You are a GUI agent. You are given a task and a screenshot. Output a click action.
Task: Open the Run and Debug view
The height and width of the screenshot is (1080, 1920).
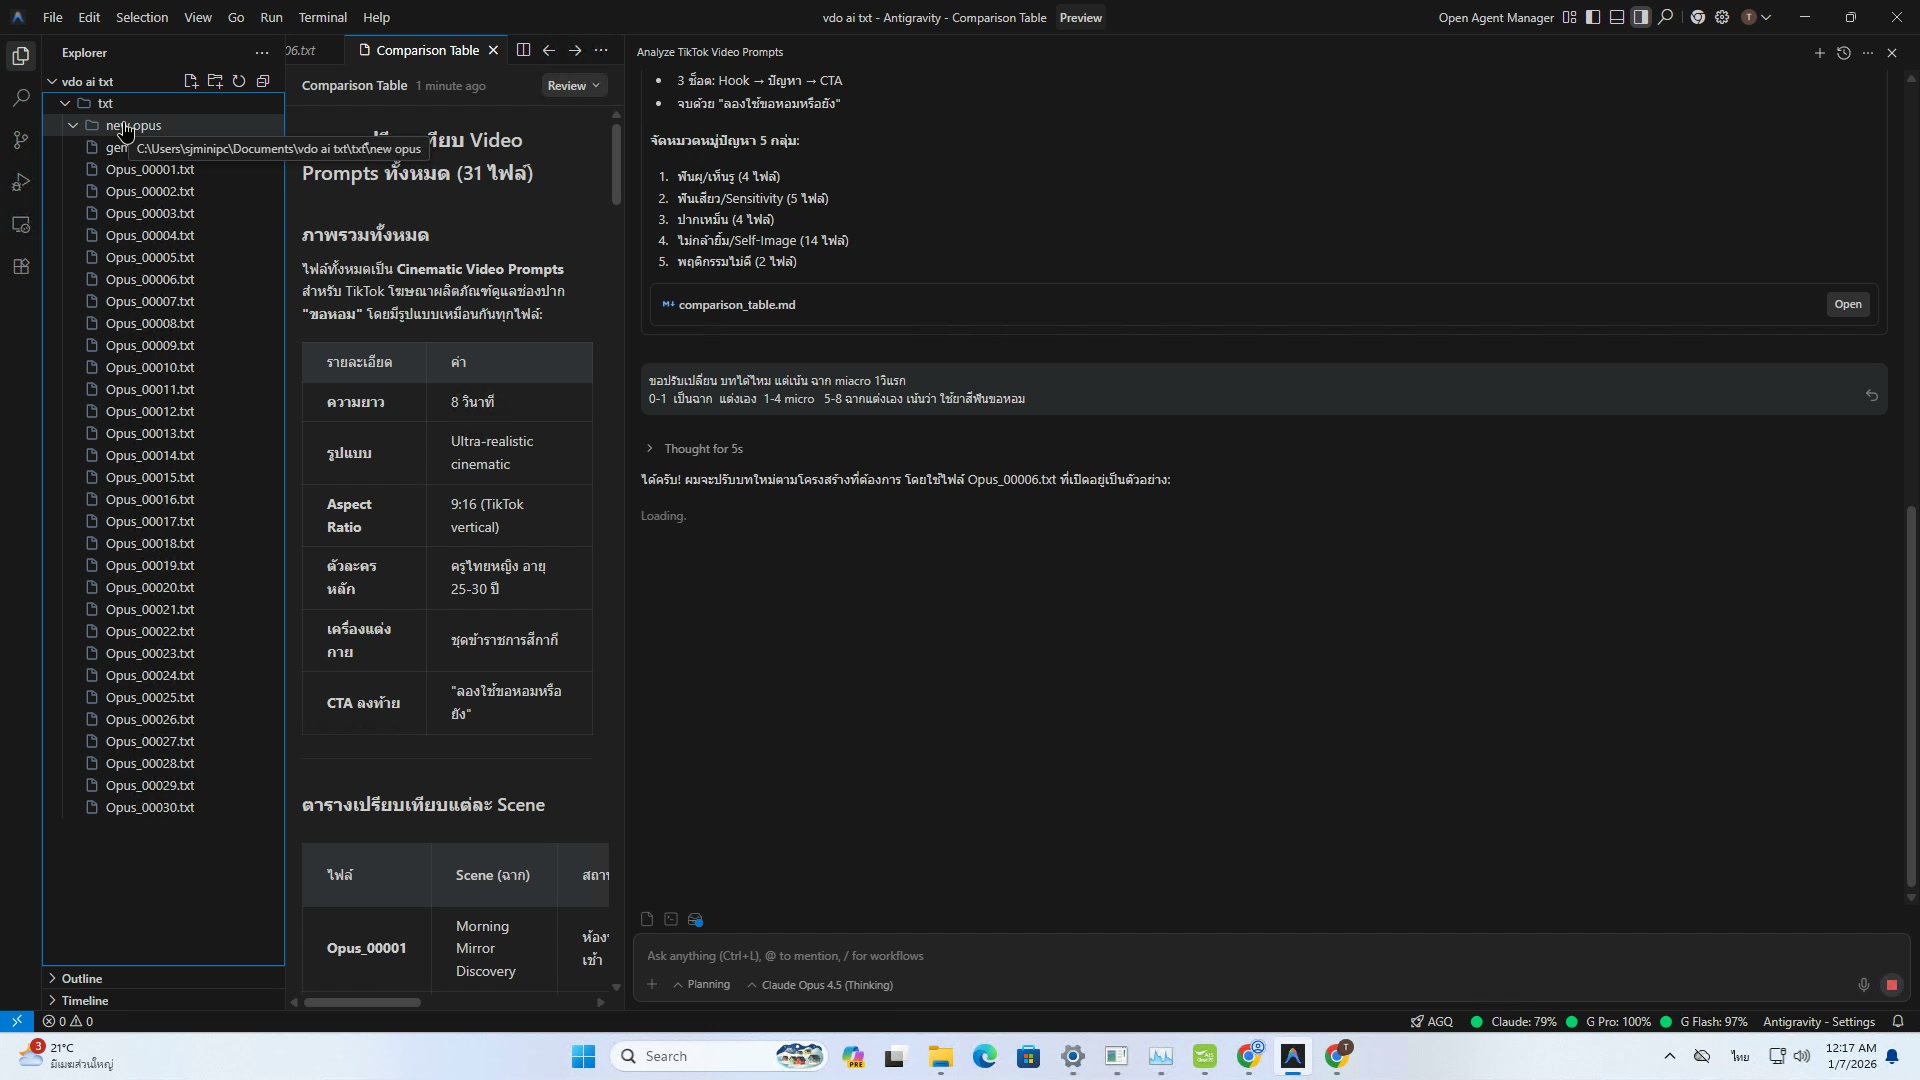tap(21, 182)
